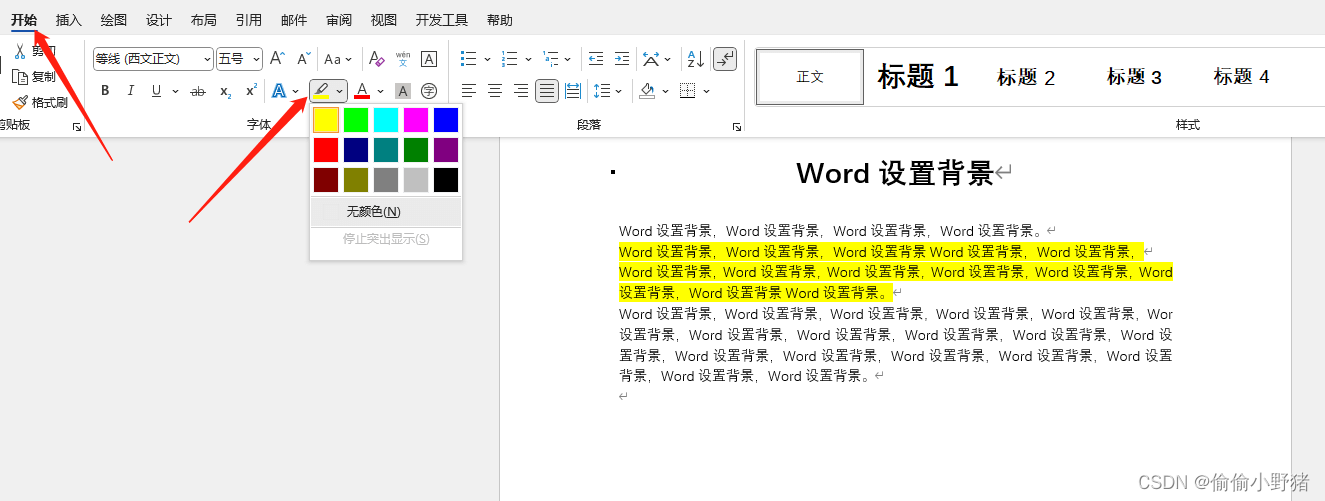
Task: Apply paragraph shading with the paint bucket
Action: (647, 91)
